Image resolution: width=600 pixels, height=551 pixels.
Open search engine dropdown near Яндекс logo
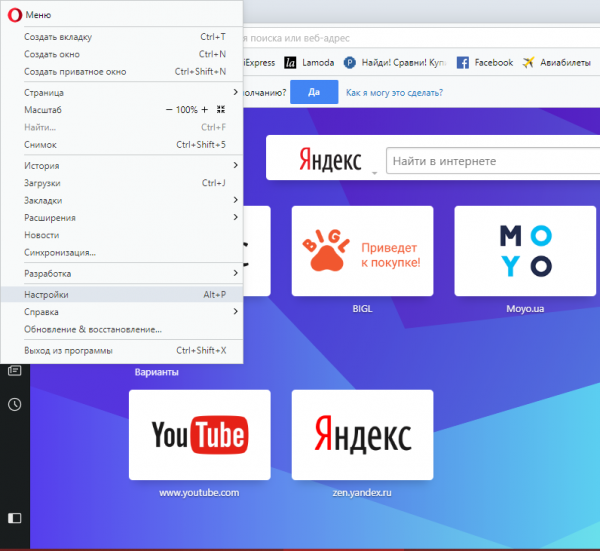(x=375, y=173)
